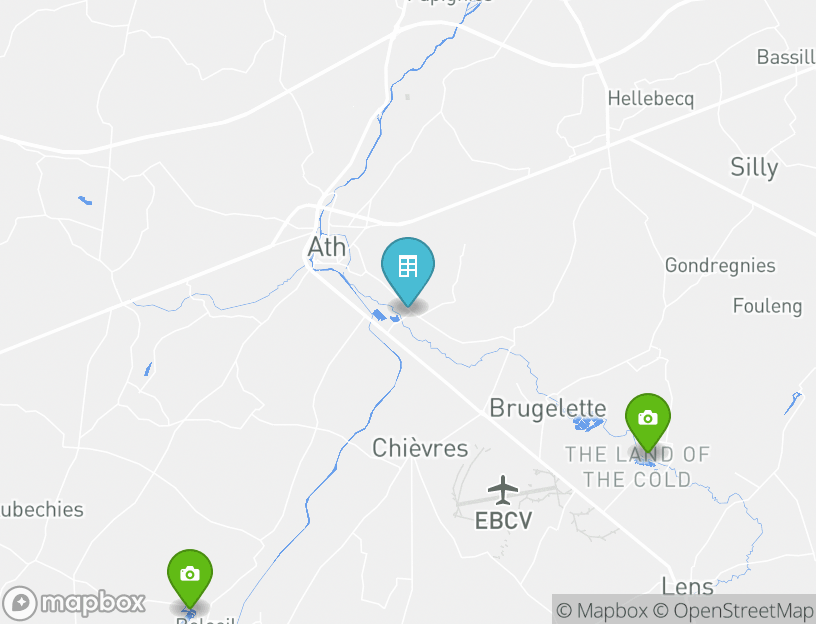816x624 pixels.
Task: Click the Bassilly label at map edge
Action: [x=786, y=57]
